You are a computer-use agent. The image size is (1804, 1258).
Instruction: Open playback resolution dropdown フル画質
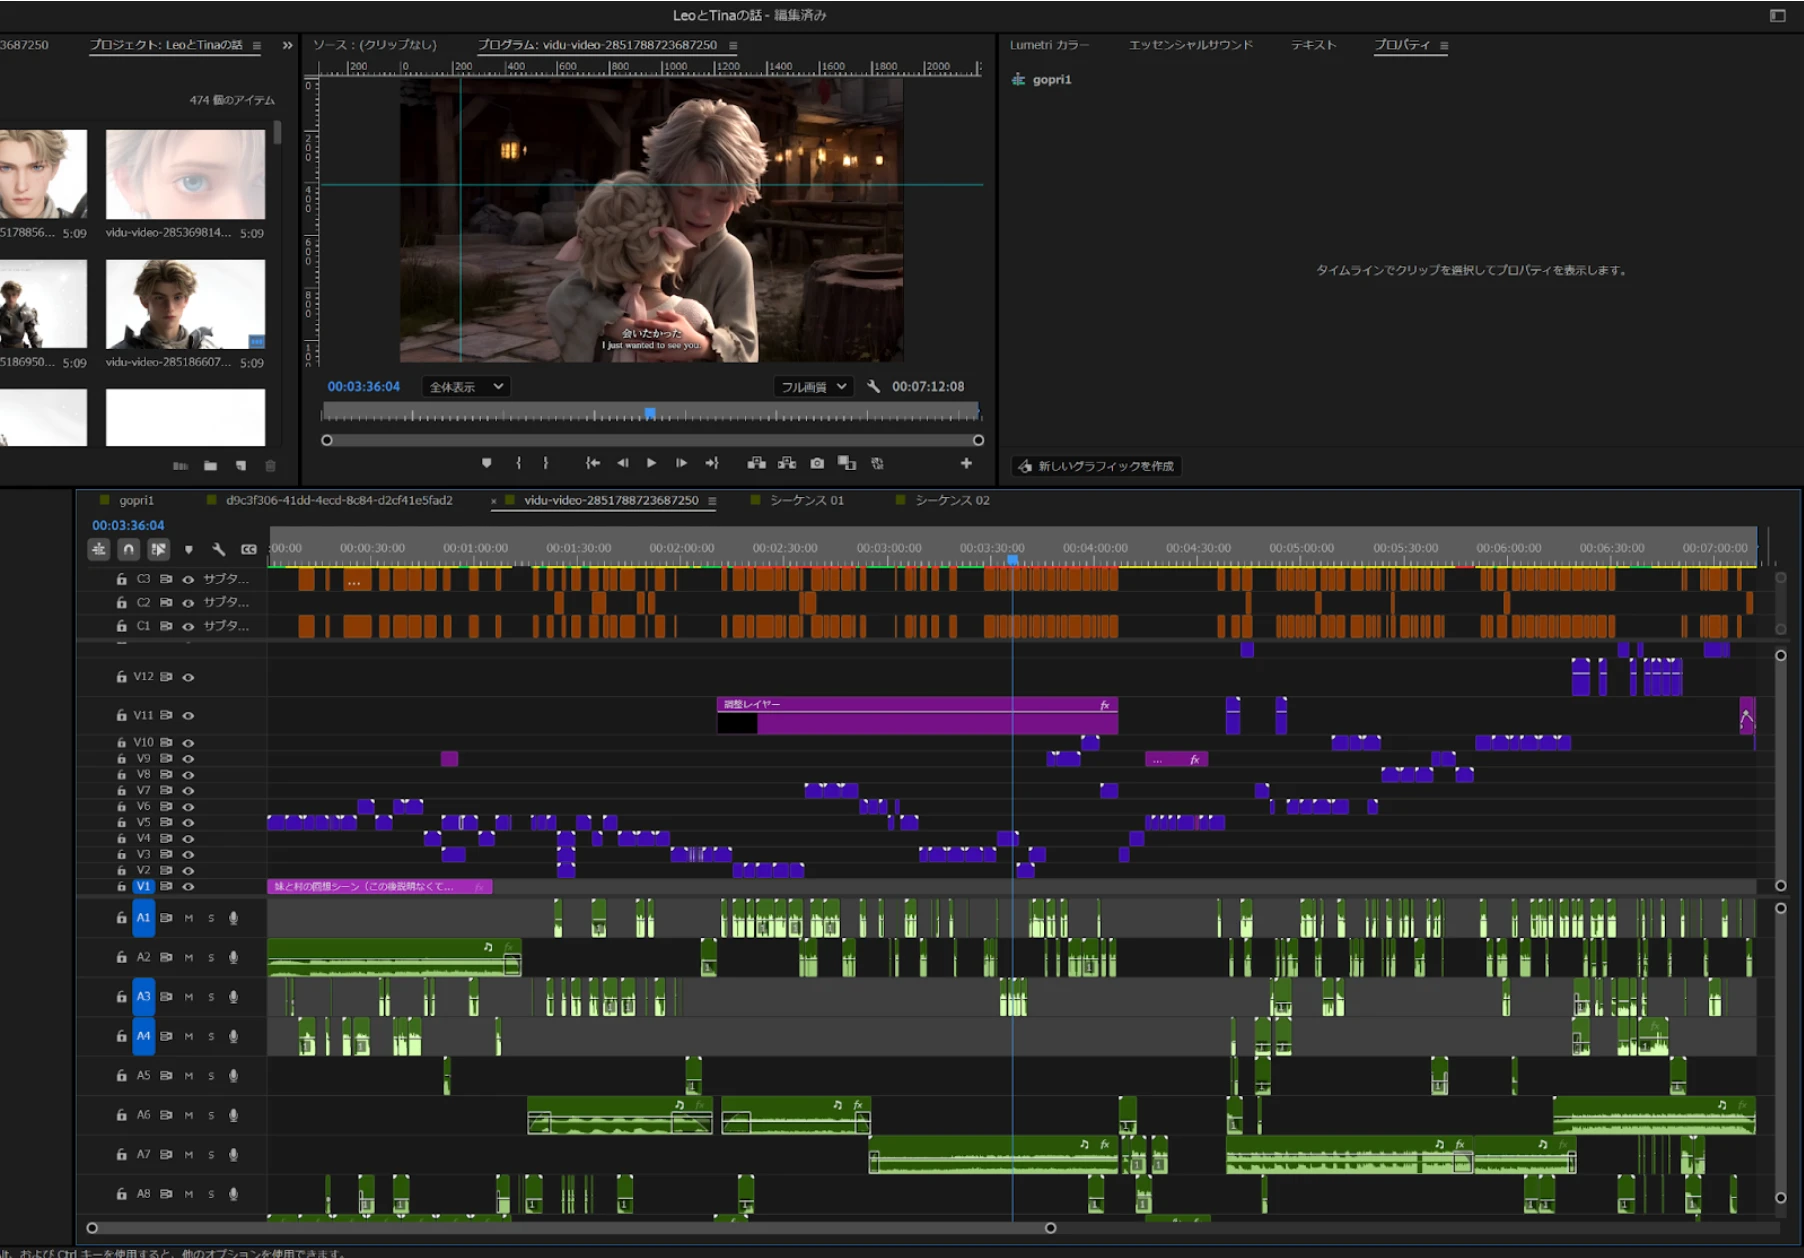(x=813, y=386)
